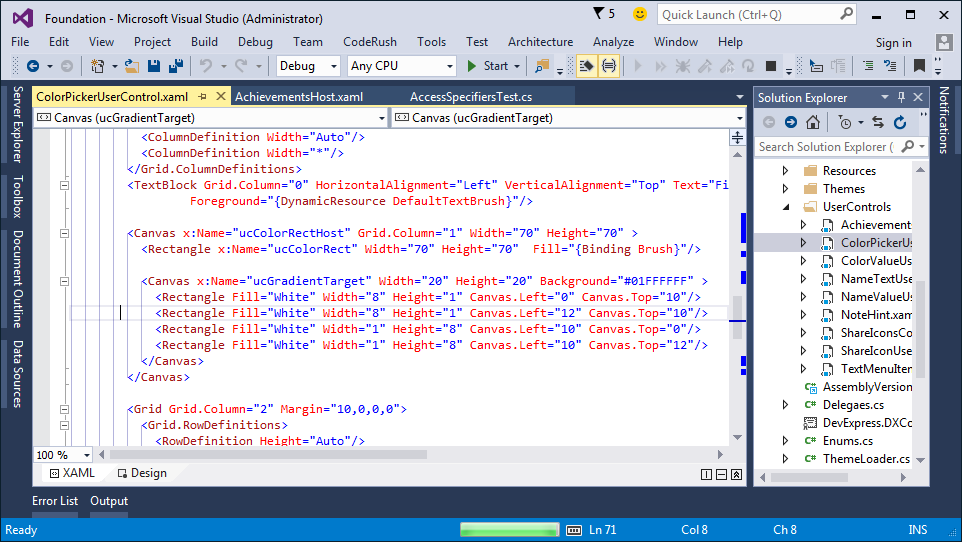Image resolution: width=962 pixels, height=542 pixels.
Task: Toggle auto-hide pin on Solution Explorer
Action: point(902,97)
